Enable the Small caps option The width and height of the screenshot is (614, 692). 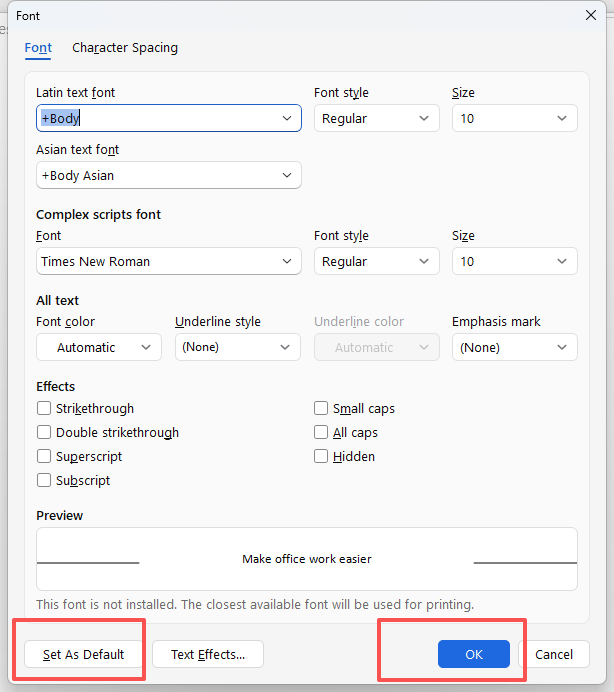click(x=321, y=408)
